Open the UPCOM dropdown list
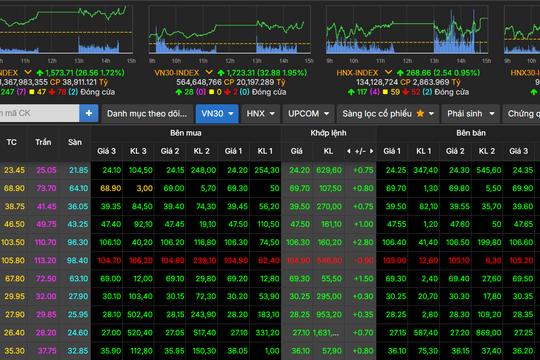Image resolution: width=540 pixels, height=360 pixels. point(308,113)
